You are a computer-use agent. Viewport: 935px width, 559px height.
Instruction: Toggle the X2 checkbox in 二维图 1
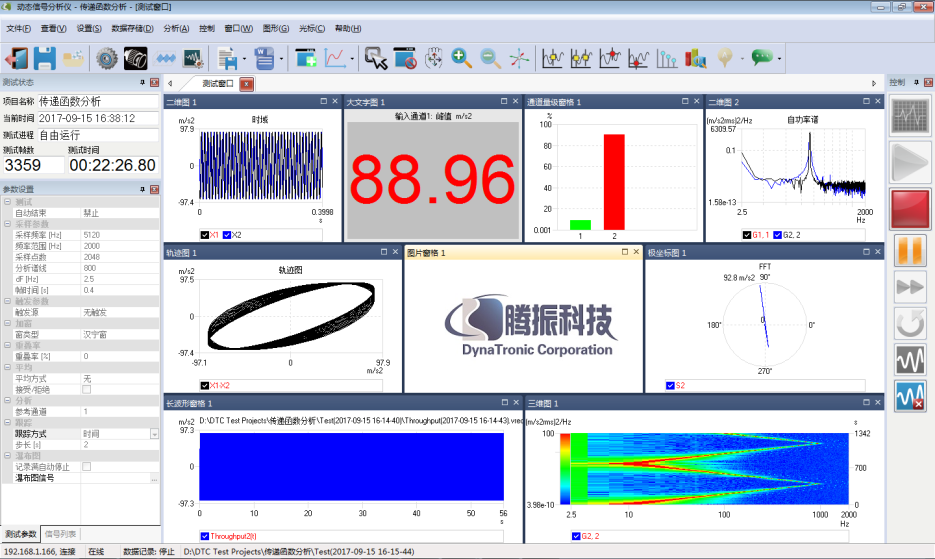coord(227,235)
